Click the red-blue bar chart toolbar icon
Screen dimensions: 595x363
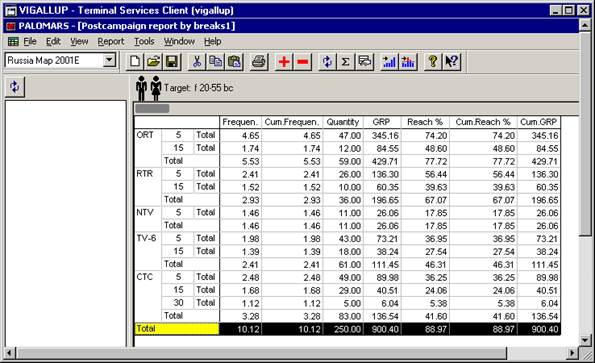point(408,61)
